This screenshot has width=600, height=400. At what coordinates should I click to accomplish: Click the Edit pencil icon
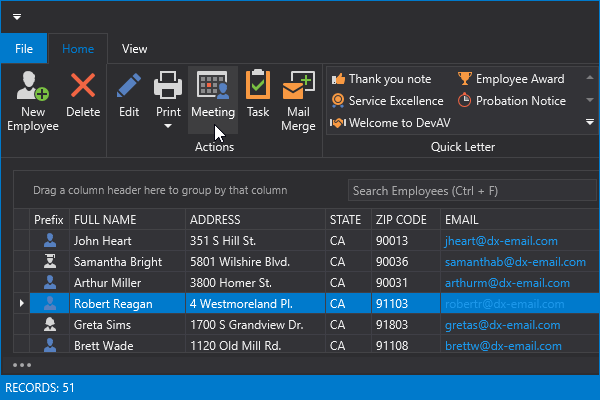(x=129, y=87)
